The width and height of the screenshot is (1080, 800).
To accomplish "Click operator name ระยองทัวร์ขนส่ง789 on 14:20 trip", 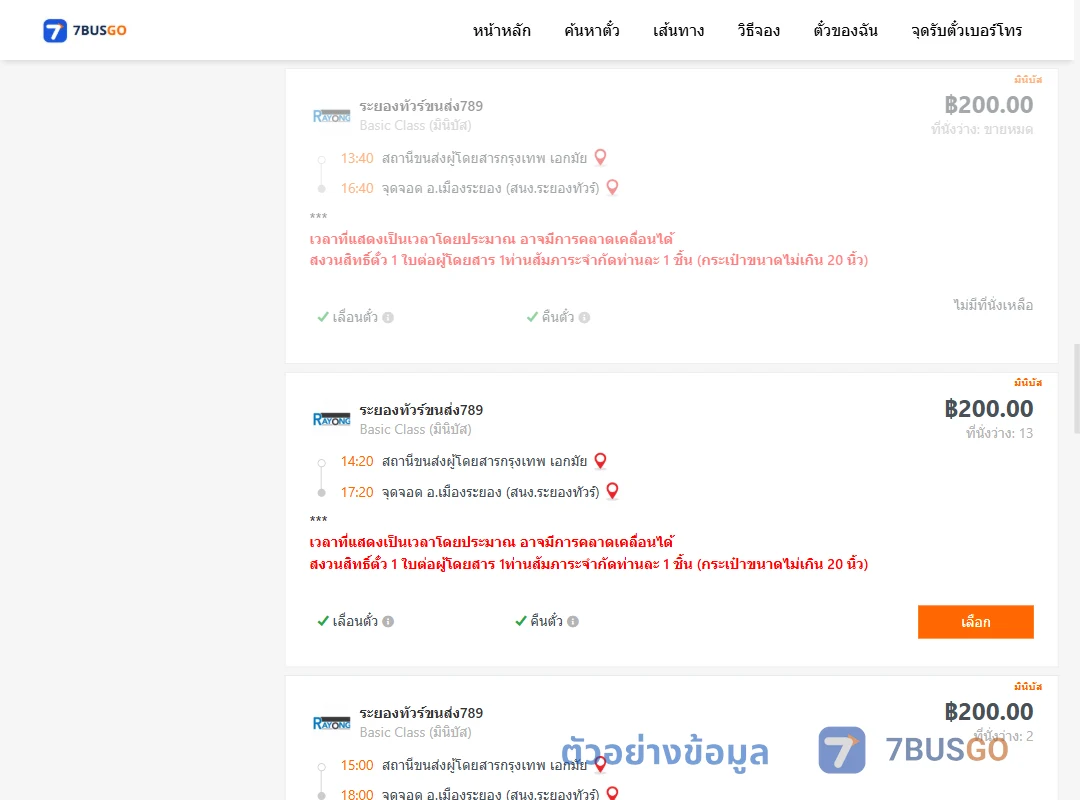I will 421,409.
